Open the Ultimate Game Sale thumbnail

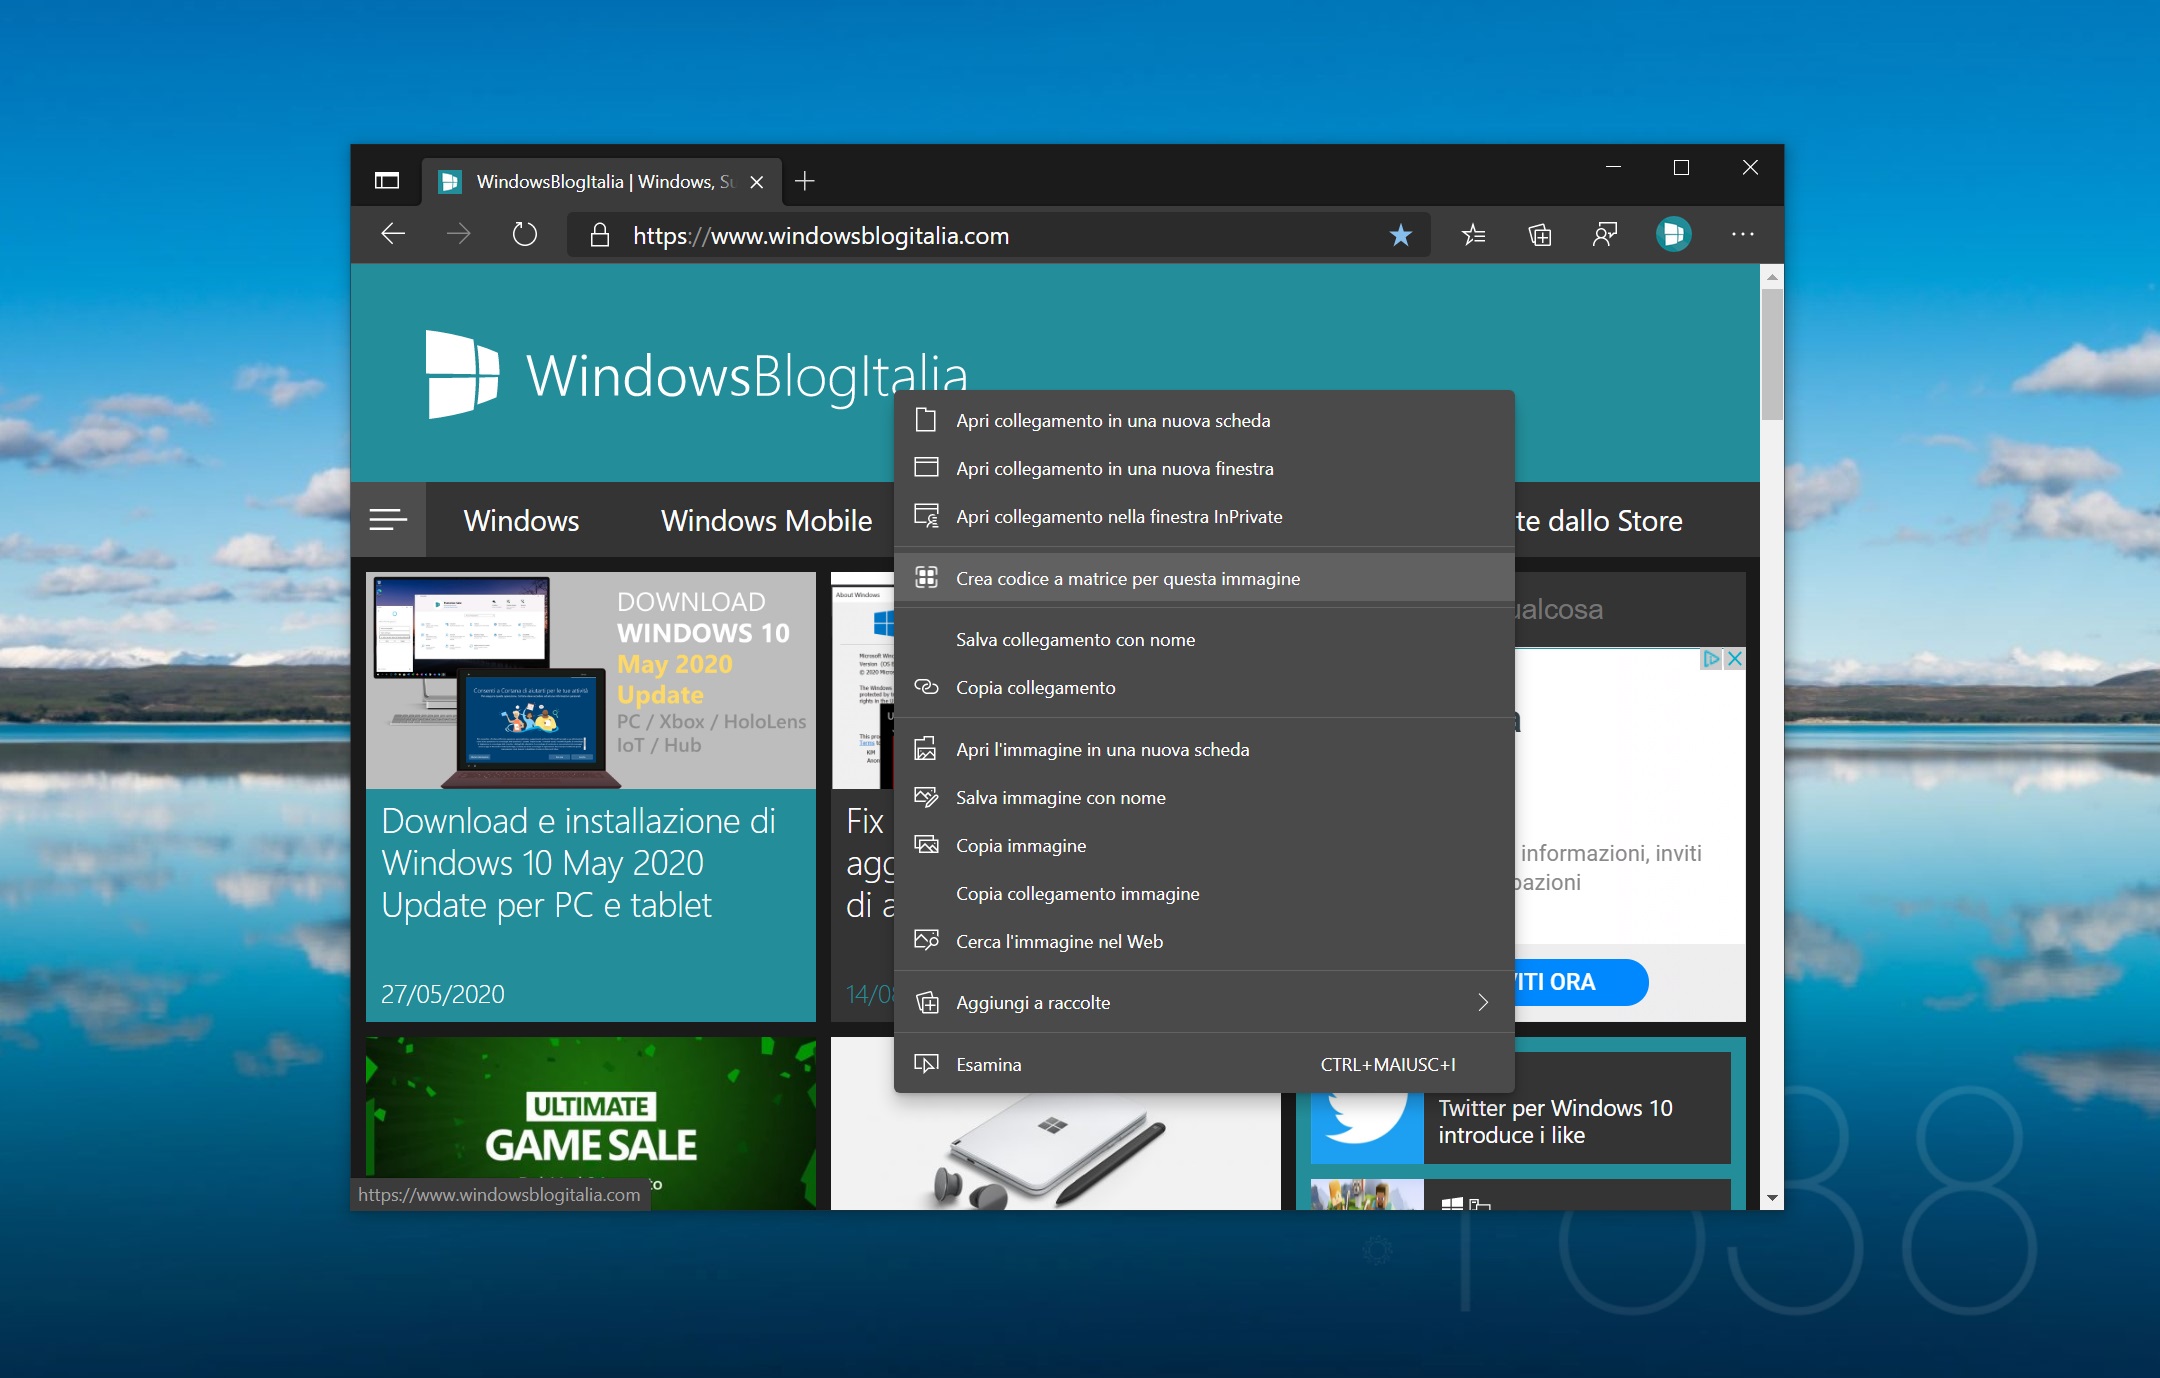(x=590, y=1123)
